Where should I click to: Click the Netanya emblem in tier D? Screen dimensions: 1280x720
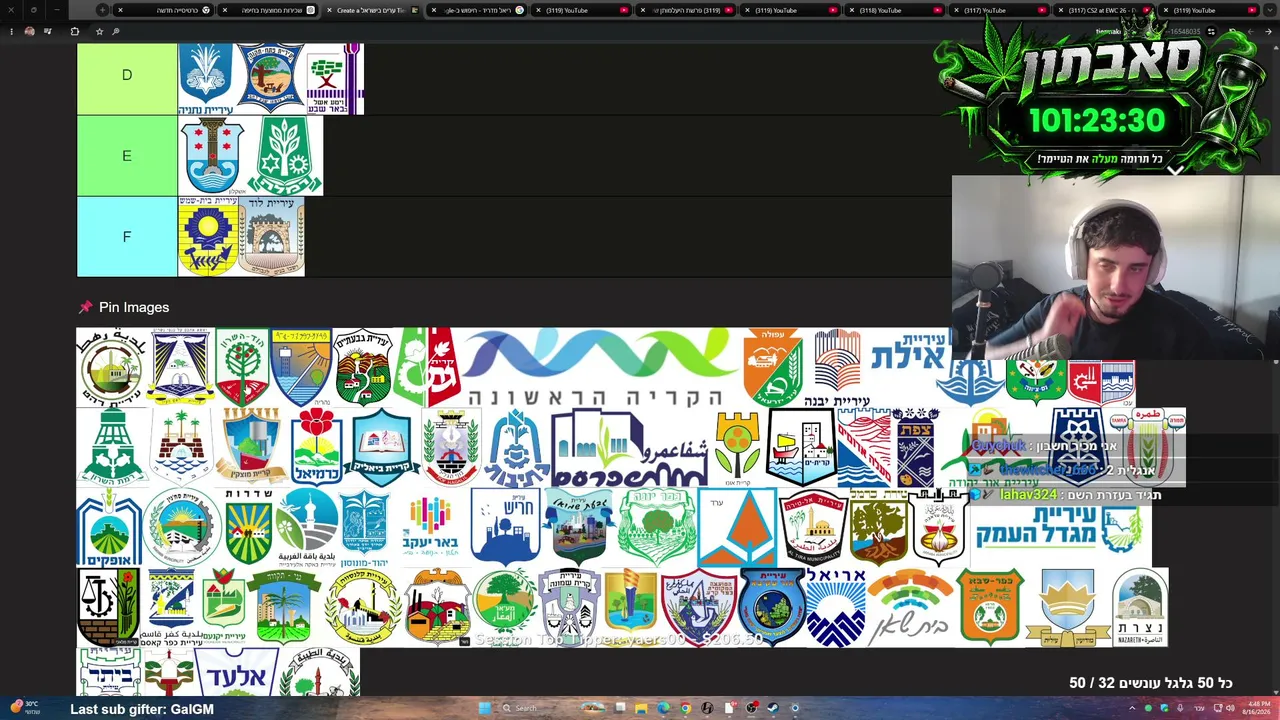tap(206, 79)
